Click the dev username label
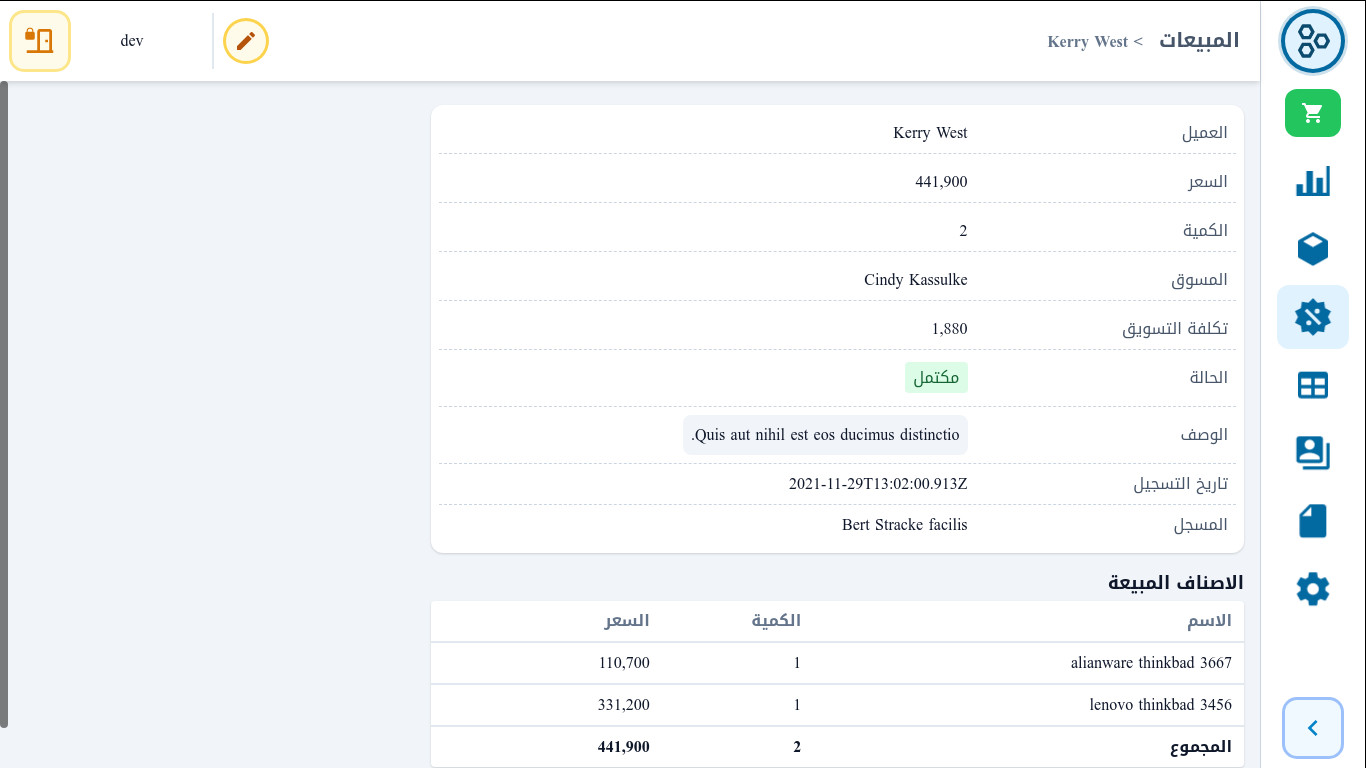Image resolution: width=1366 pixels, height=768 pixels. click(132, 41)
